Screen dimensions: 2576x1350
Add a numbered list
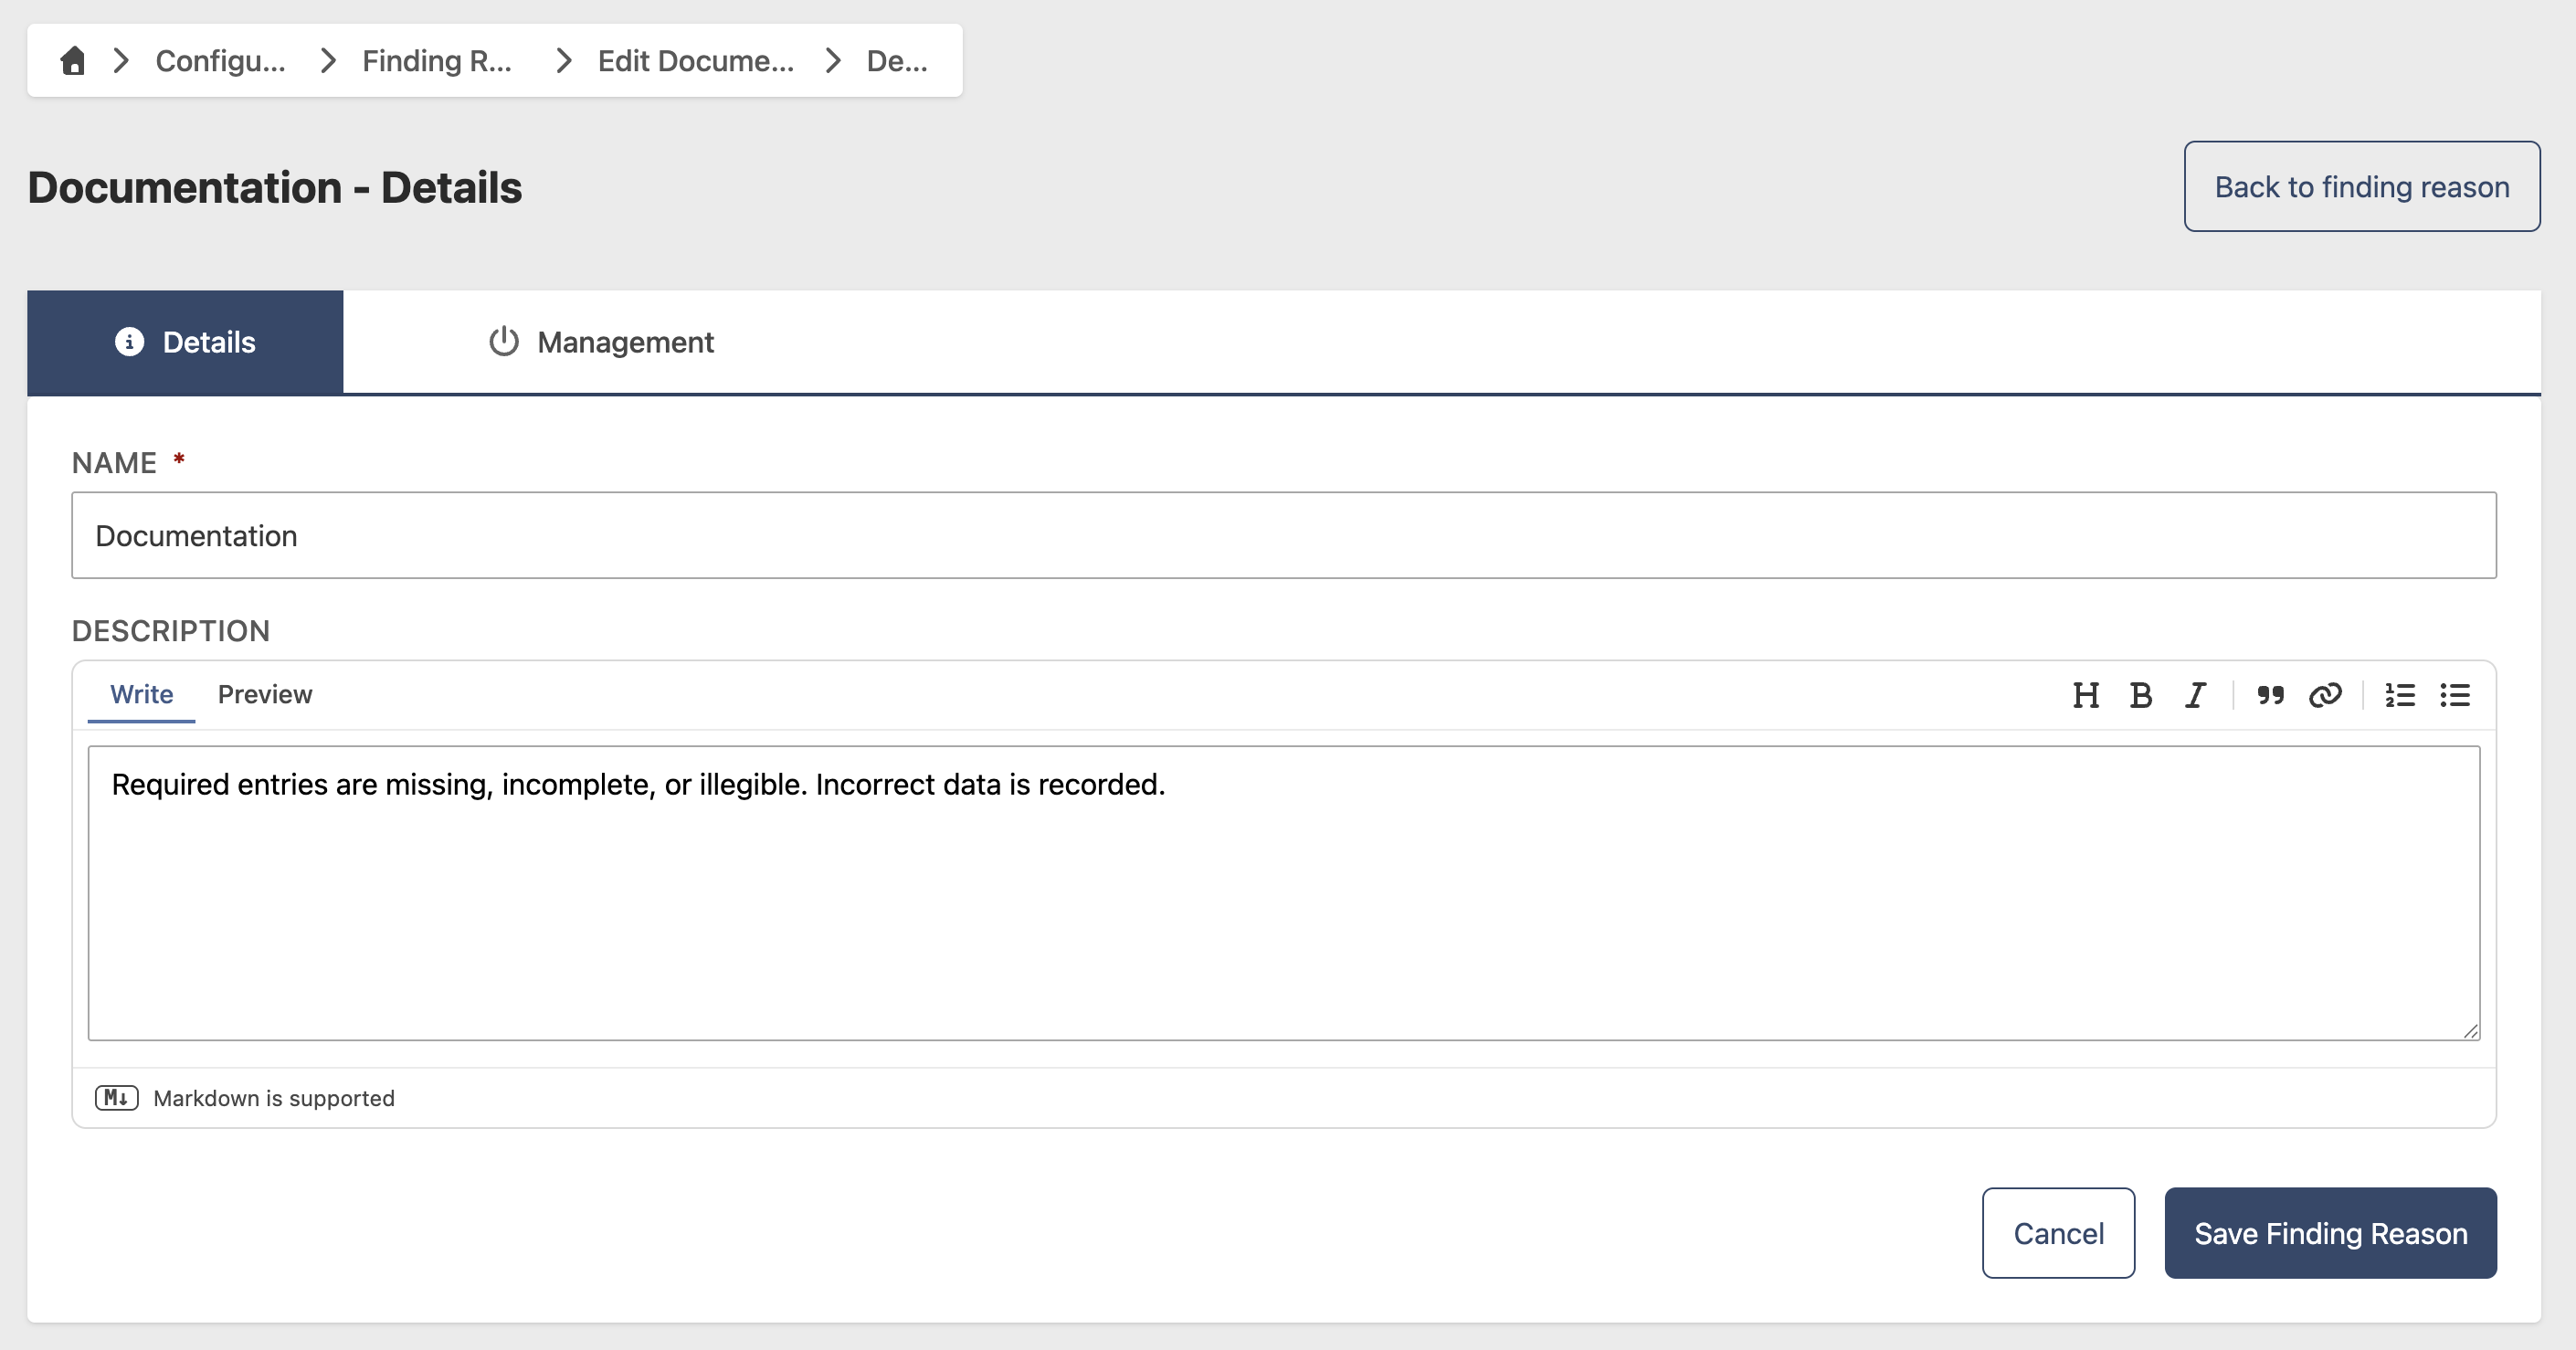[2400, 695]
